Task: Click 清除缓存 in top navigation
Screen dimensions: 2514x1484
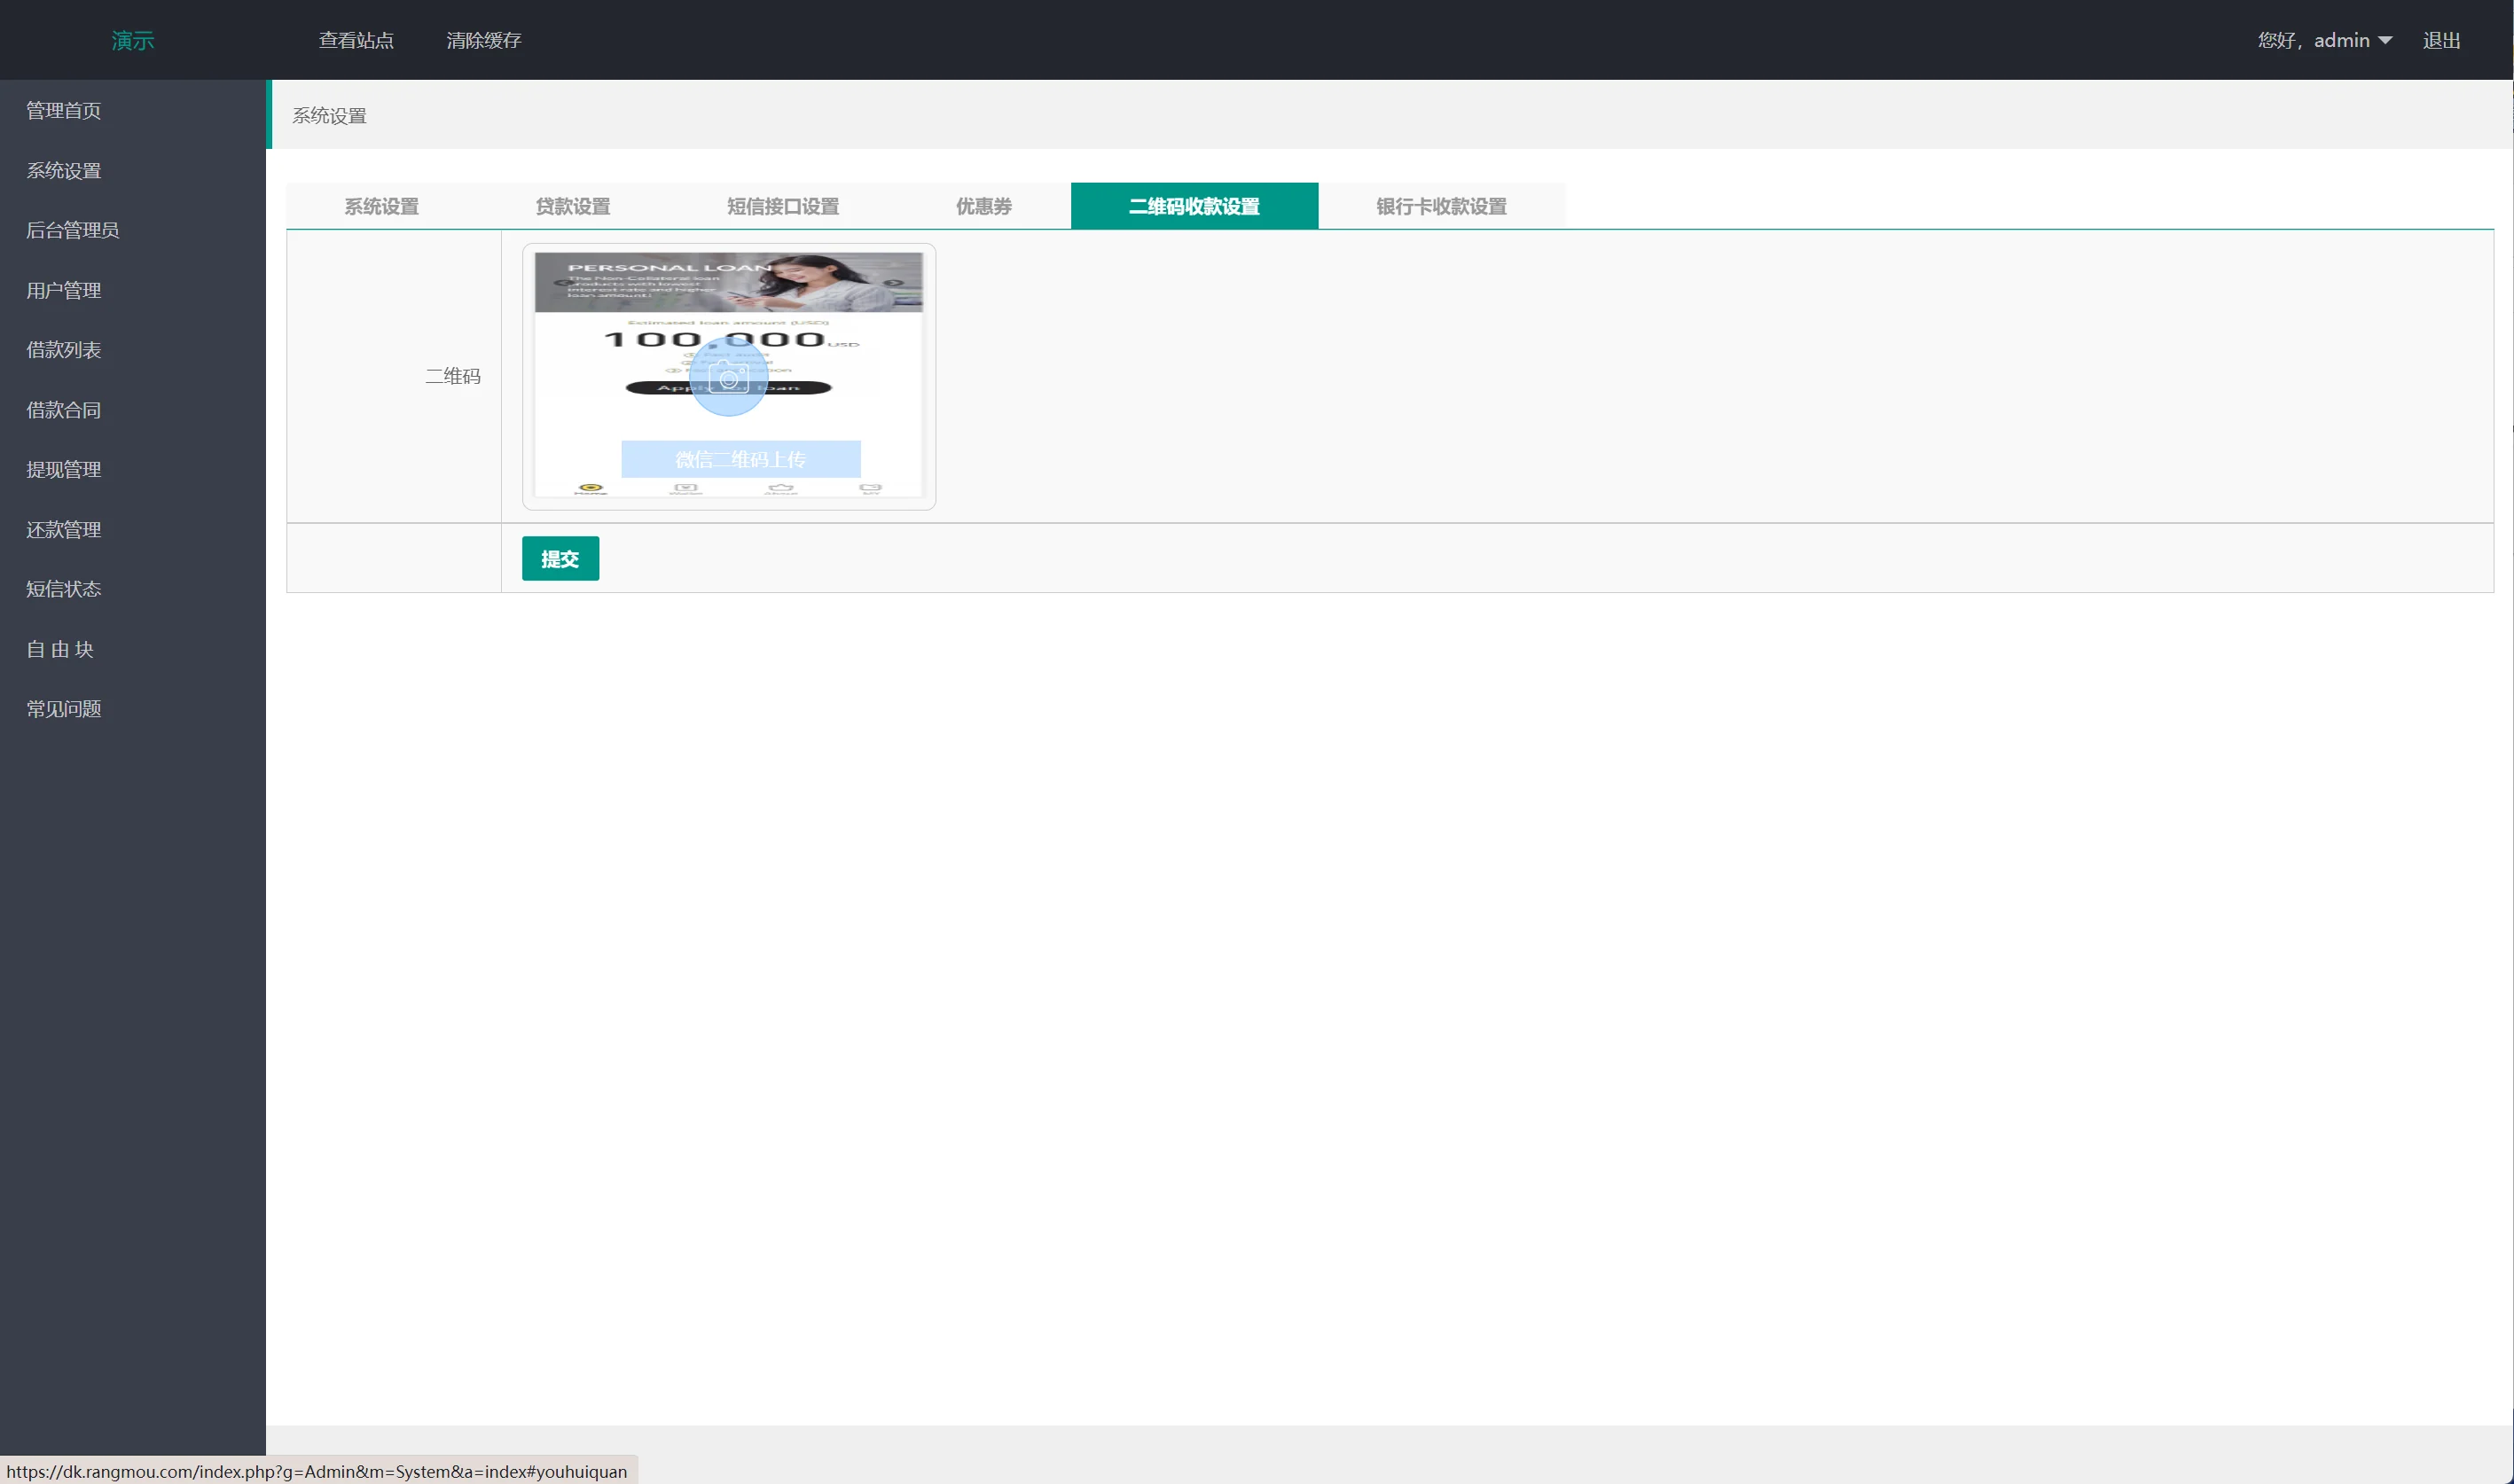Action: [484, 41]
